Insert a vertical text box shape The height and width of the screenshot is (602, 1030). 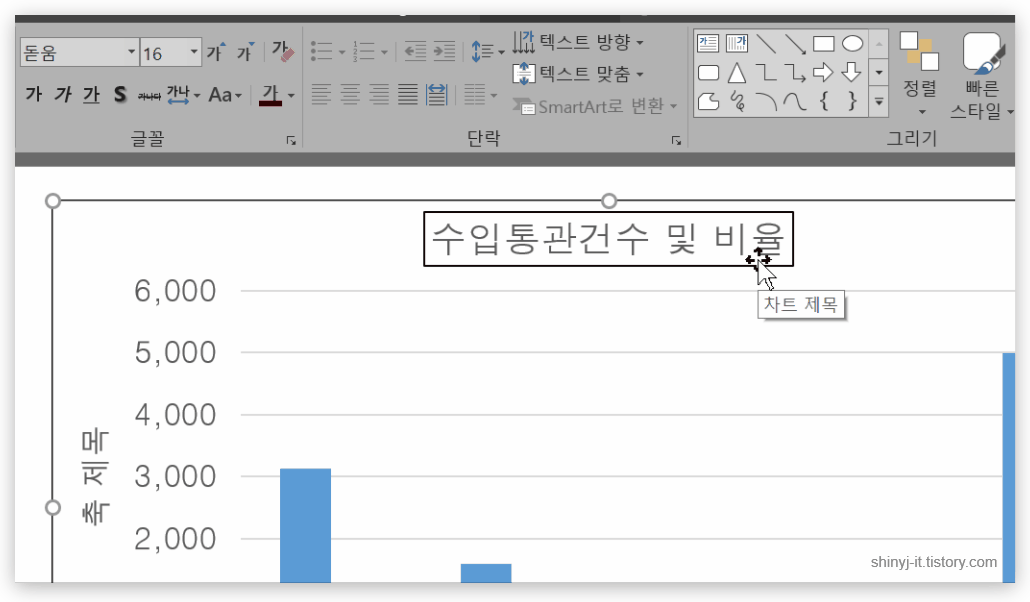pyautogui.click(x=736, y=44)
